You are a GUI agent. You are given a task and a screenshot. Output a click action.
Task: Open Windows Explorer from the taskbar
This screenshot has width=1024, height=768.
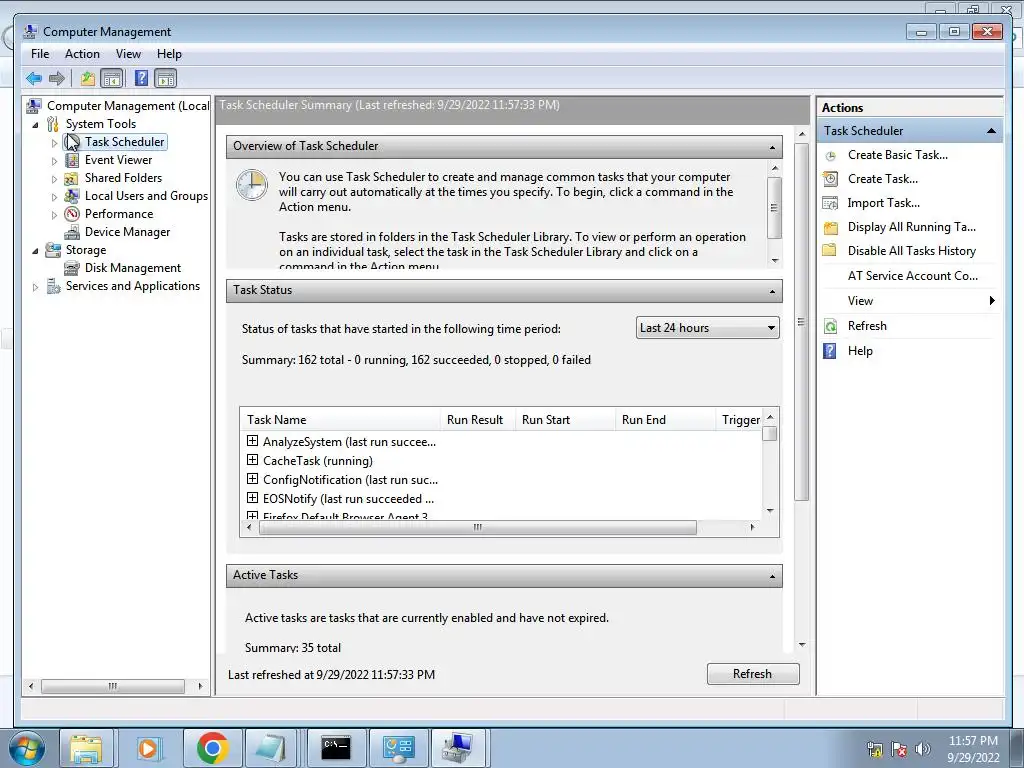pyautogui.click(x=87, y=748)
